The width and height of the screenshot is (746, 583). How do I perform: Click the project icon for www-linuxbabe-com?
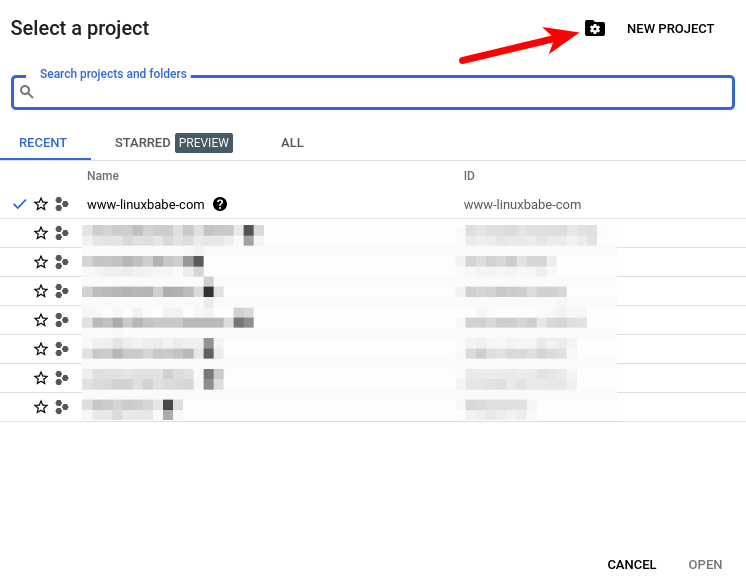[62, 204]
